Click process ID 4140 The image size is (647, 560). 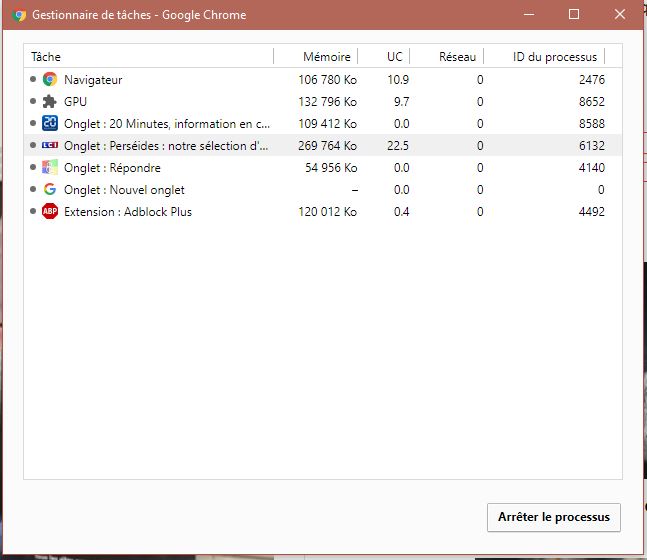pyautogui.click(x=592, y=168)
